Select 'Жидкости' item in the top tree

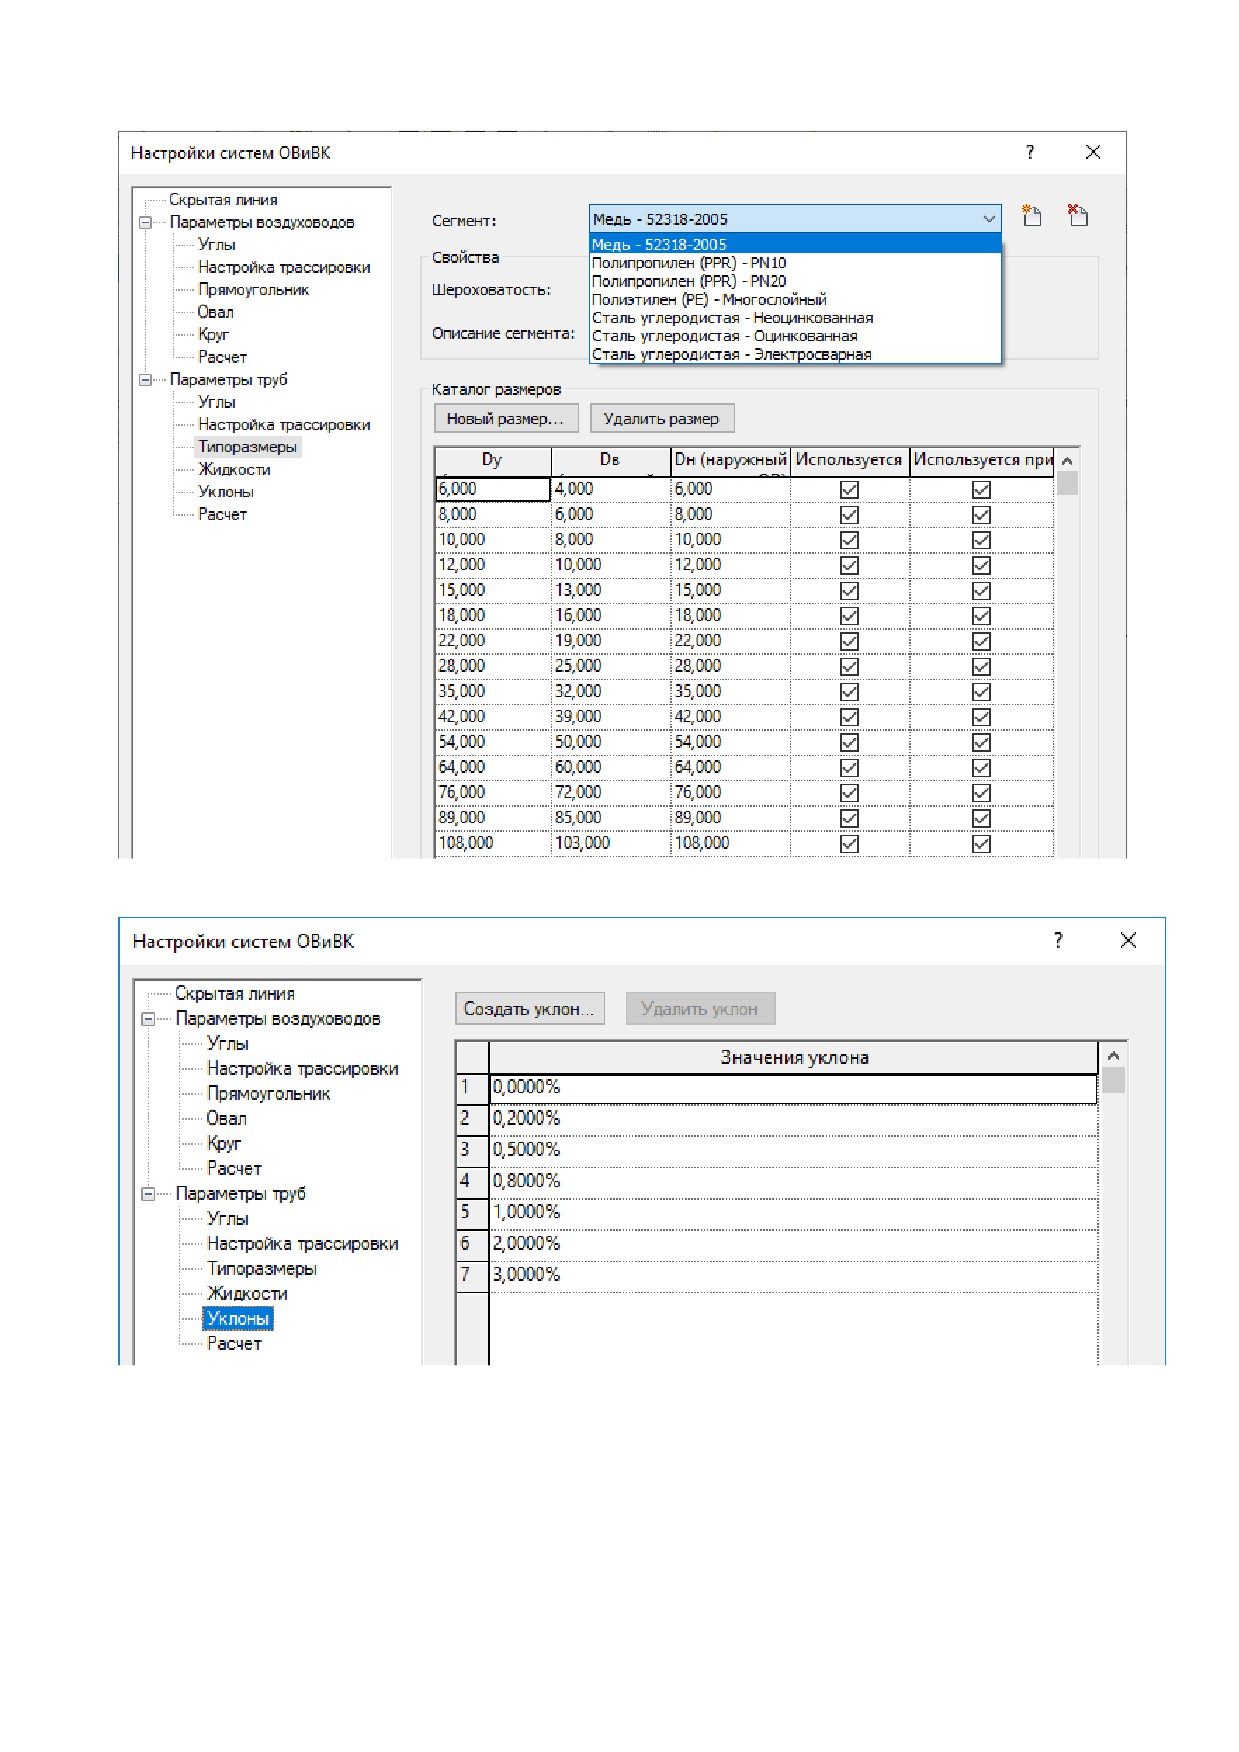pyautogui.click(x=234, y=469)
